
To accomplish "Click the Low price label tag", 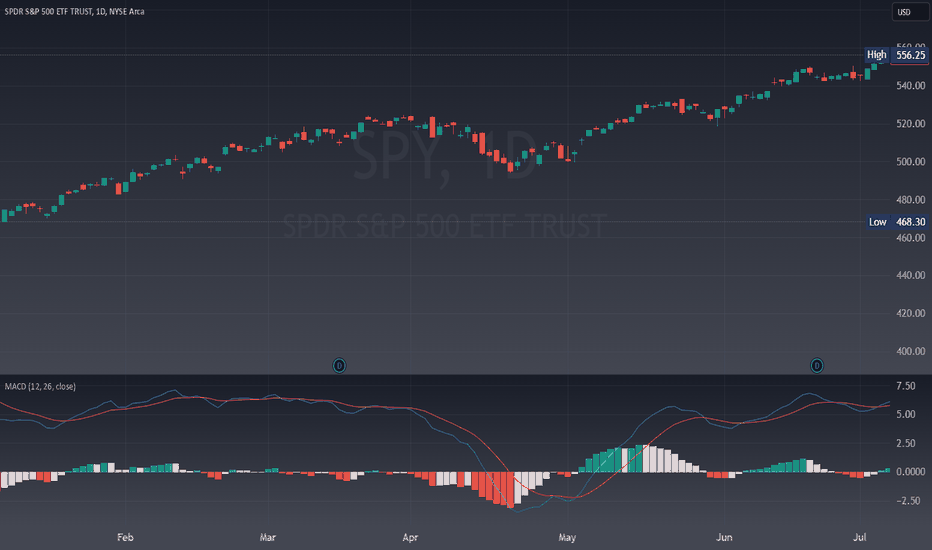I will (877, 222).
